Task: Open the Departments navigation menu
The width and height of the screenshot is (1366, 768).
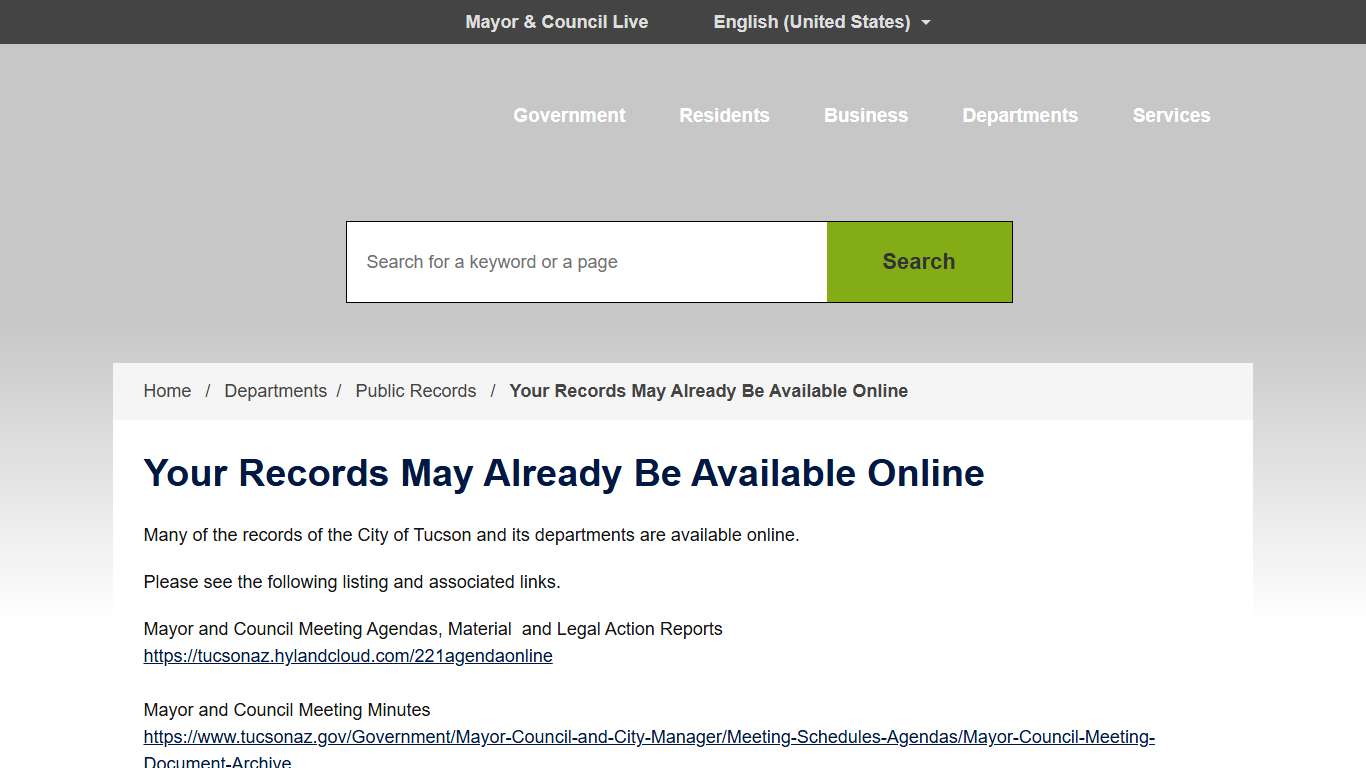Action: tap(1020, 115)
